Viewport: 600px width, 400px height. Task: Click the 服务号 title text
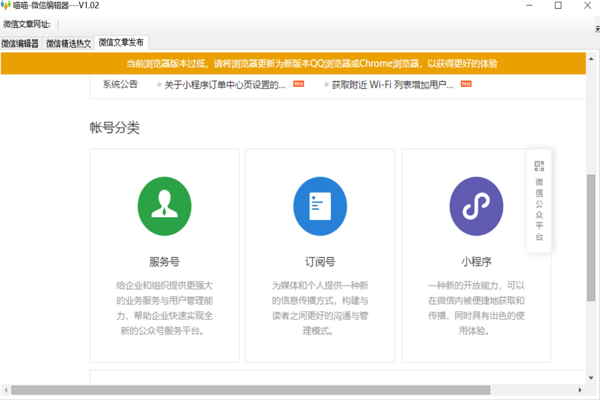[x=164, y=263]
